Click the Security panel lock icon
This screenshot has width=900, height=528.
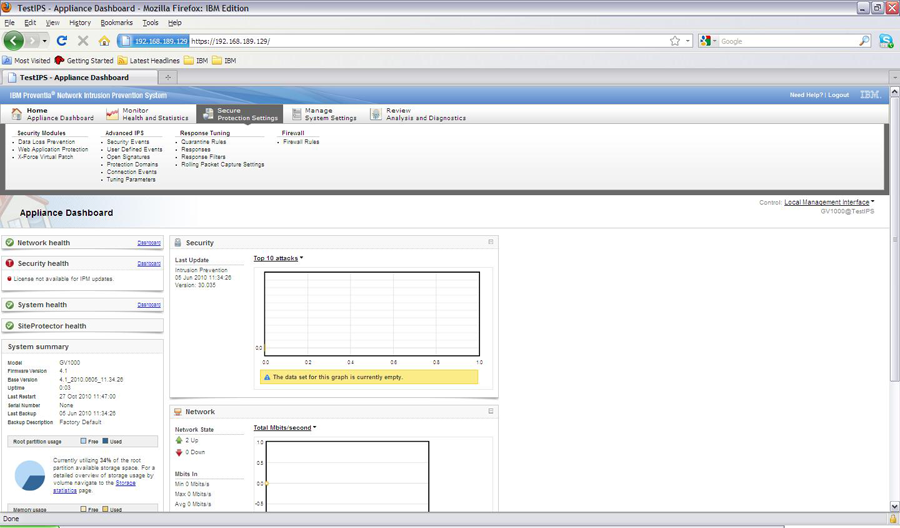(x=178, y=243)
